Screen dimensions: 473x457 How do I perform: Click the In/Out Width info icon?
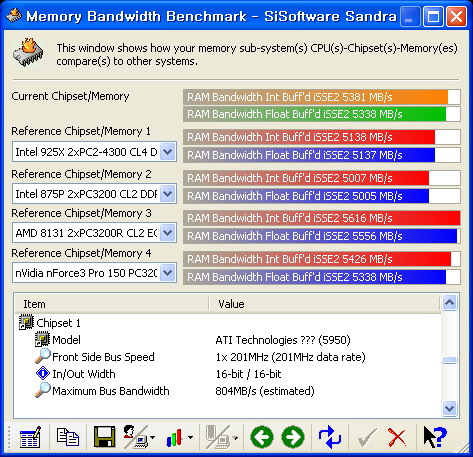(43, 373)
